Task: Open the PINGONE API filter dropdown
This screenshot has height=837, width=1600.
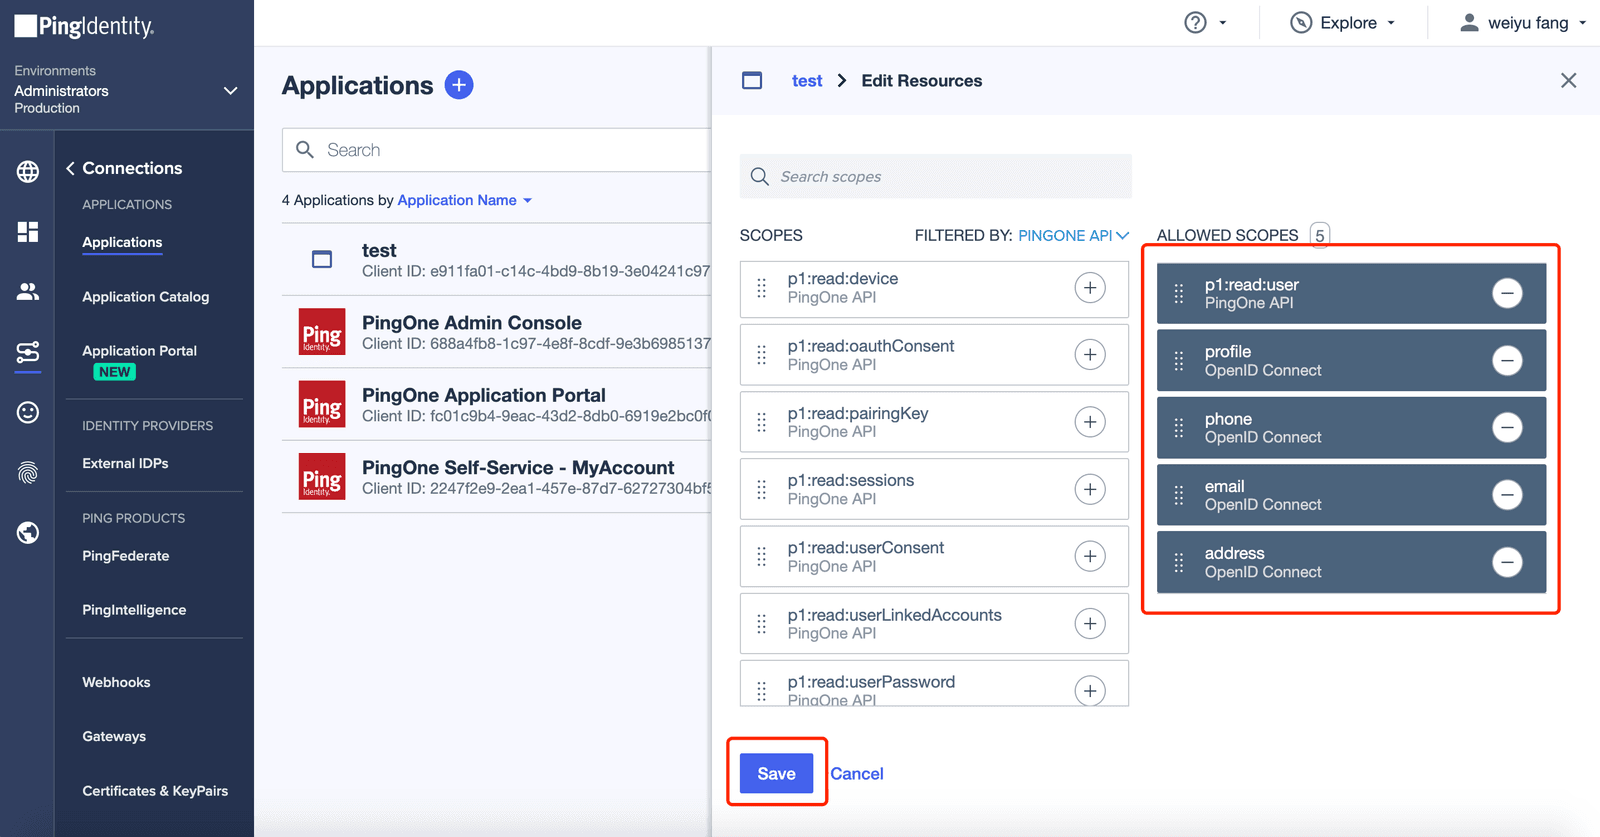Action: pos(1073,236)
